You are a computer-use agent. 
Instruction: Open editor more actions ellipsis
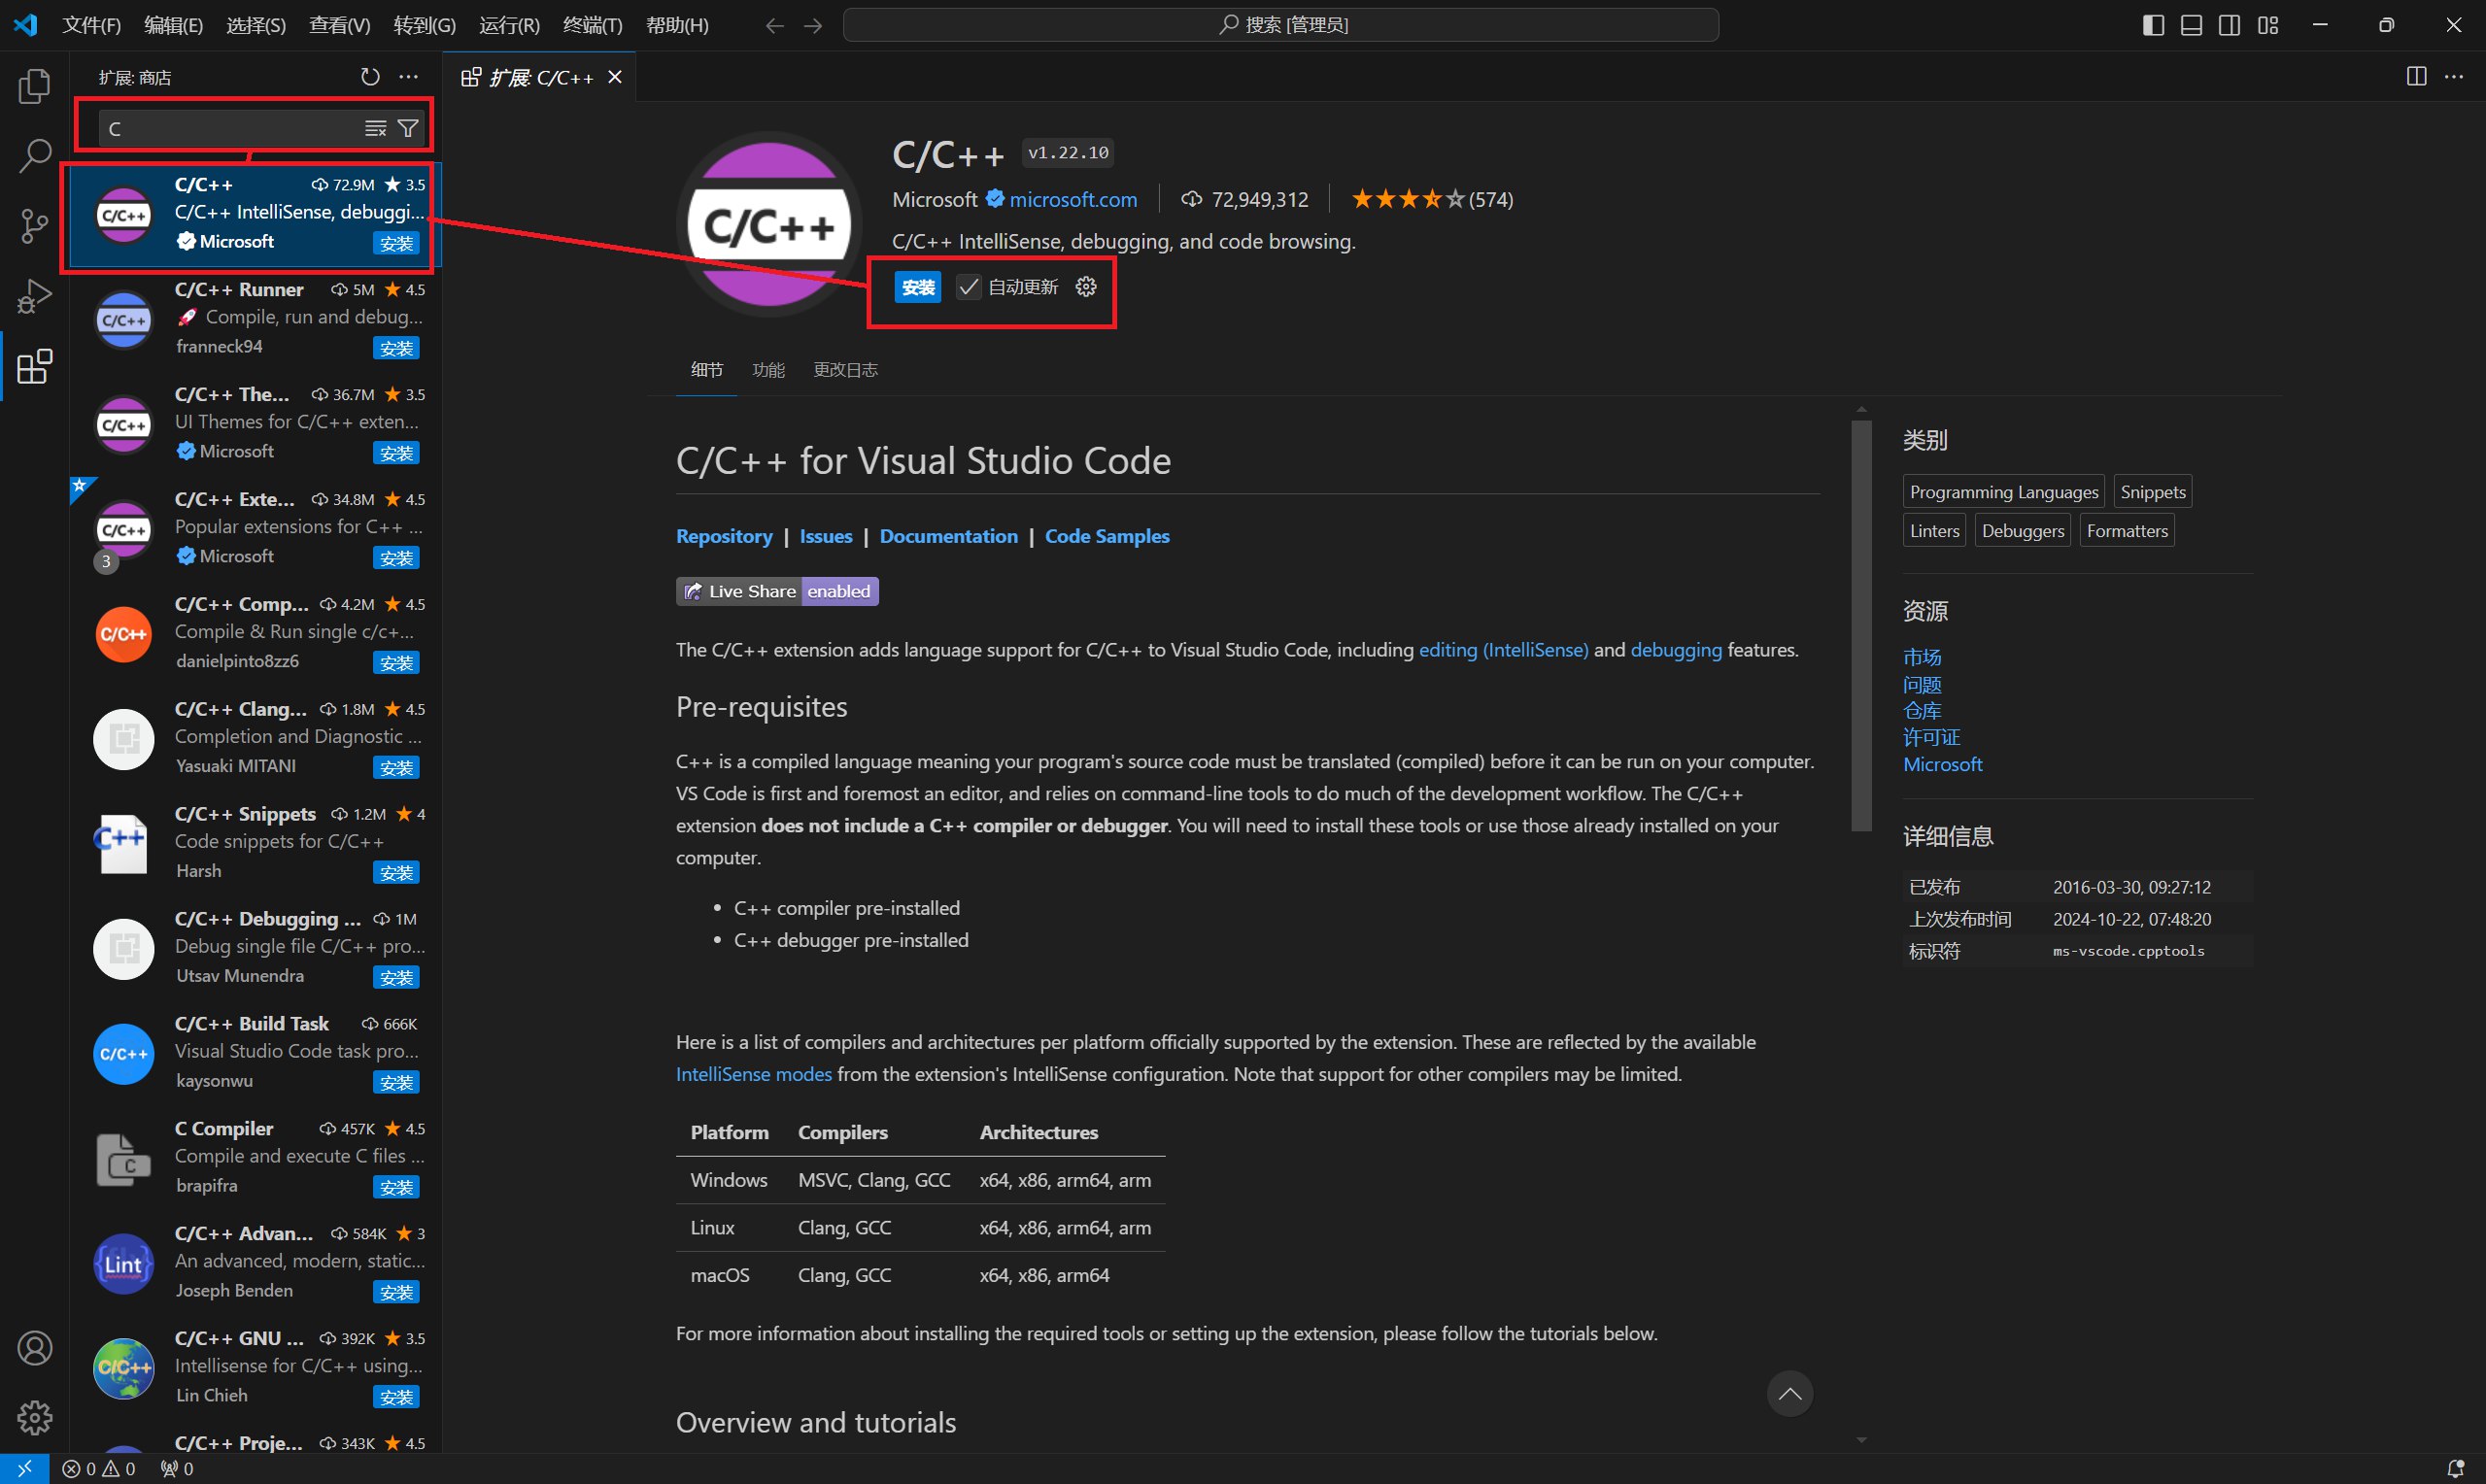click(x=2454, y=77)
